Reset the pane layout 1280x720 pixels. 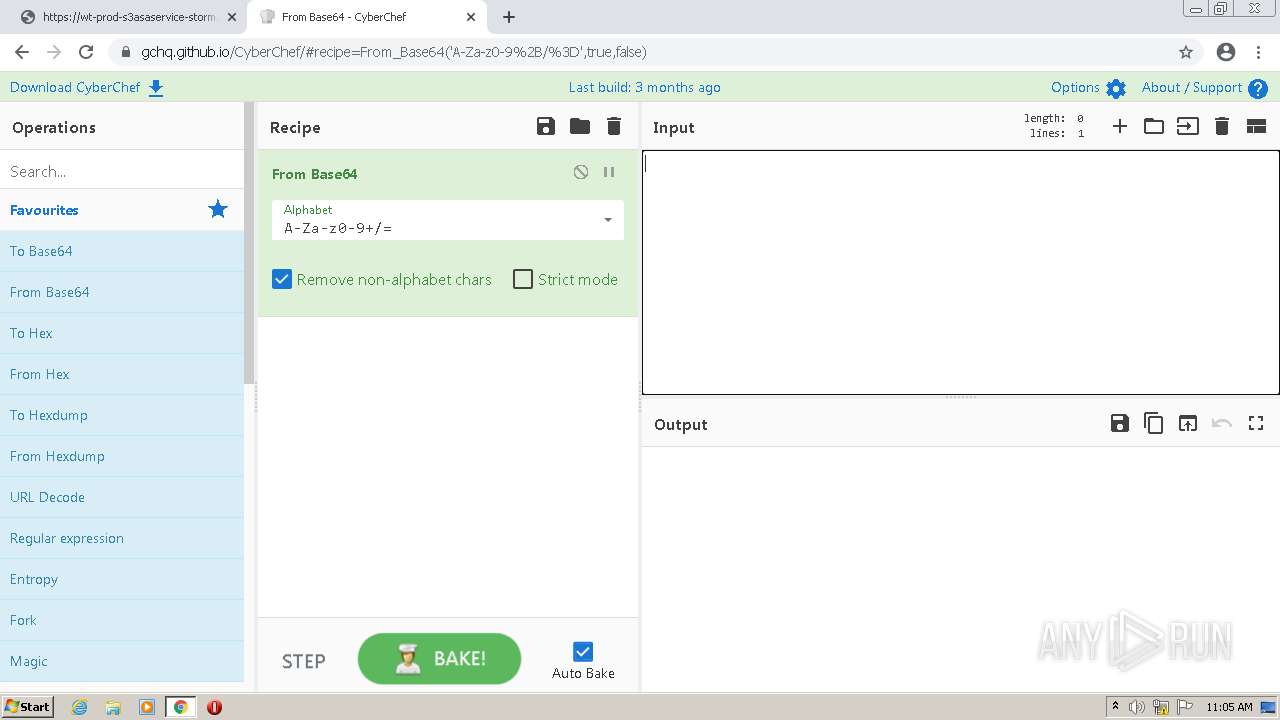[x=1256, y=126]
